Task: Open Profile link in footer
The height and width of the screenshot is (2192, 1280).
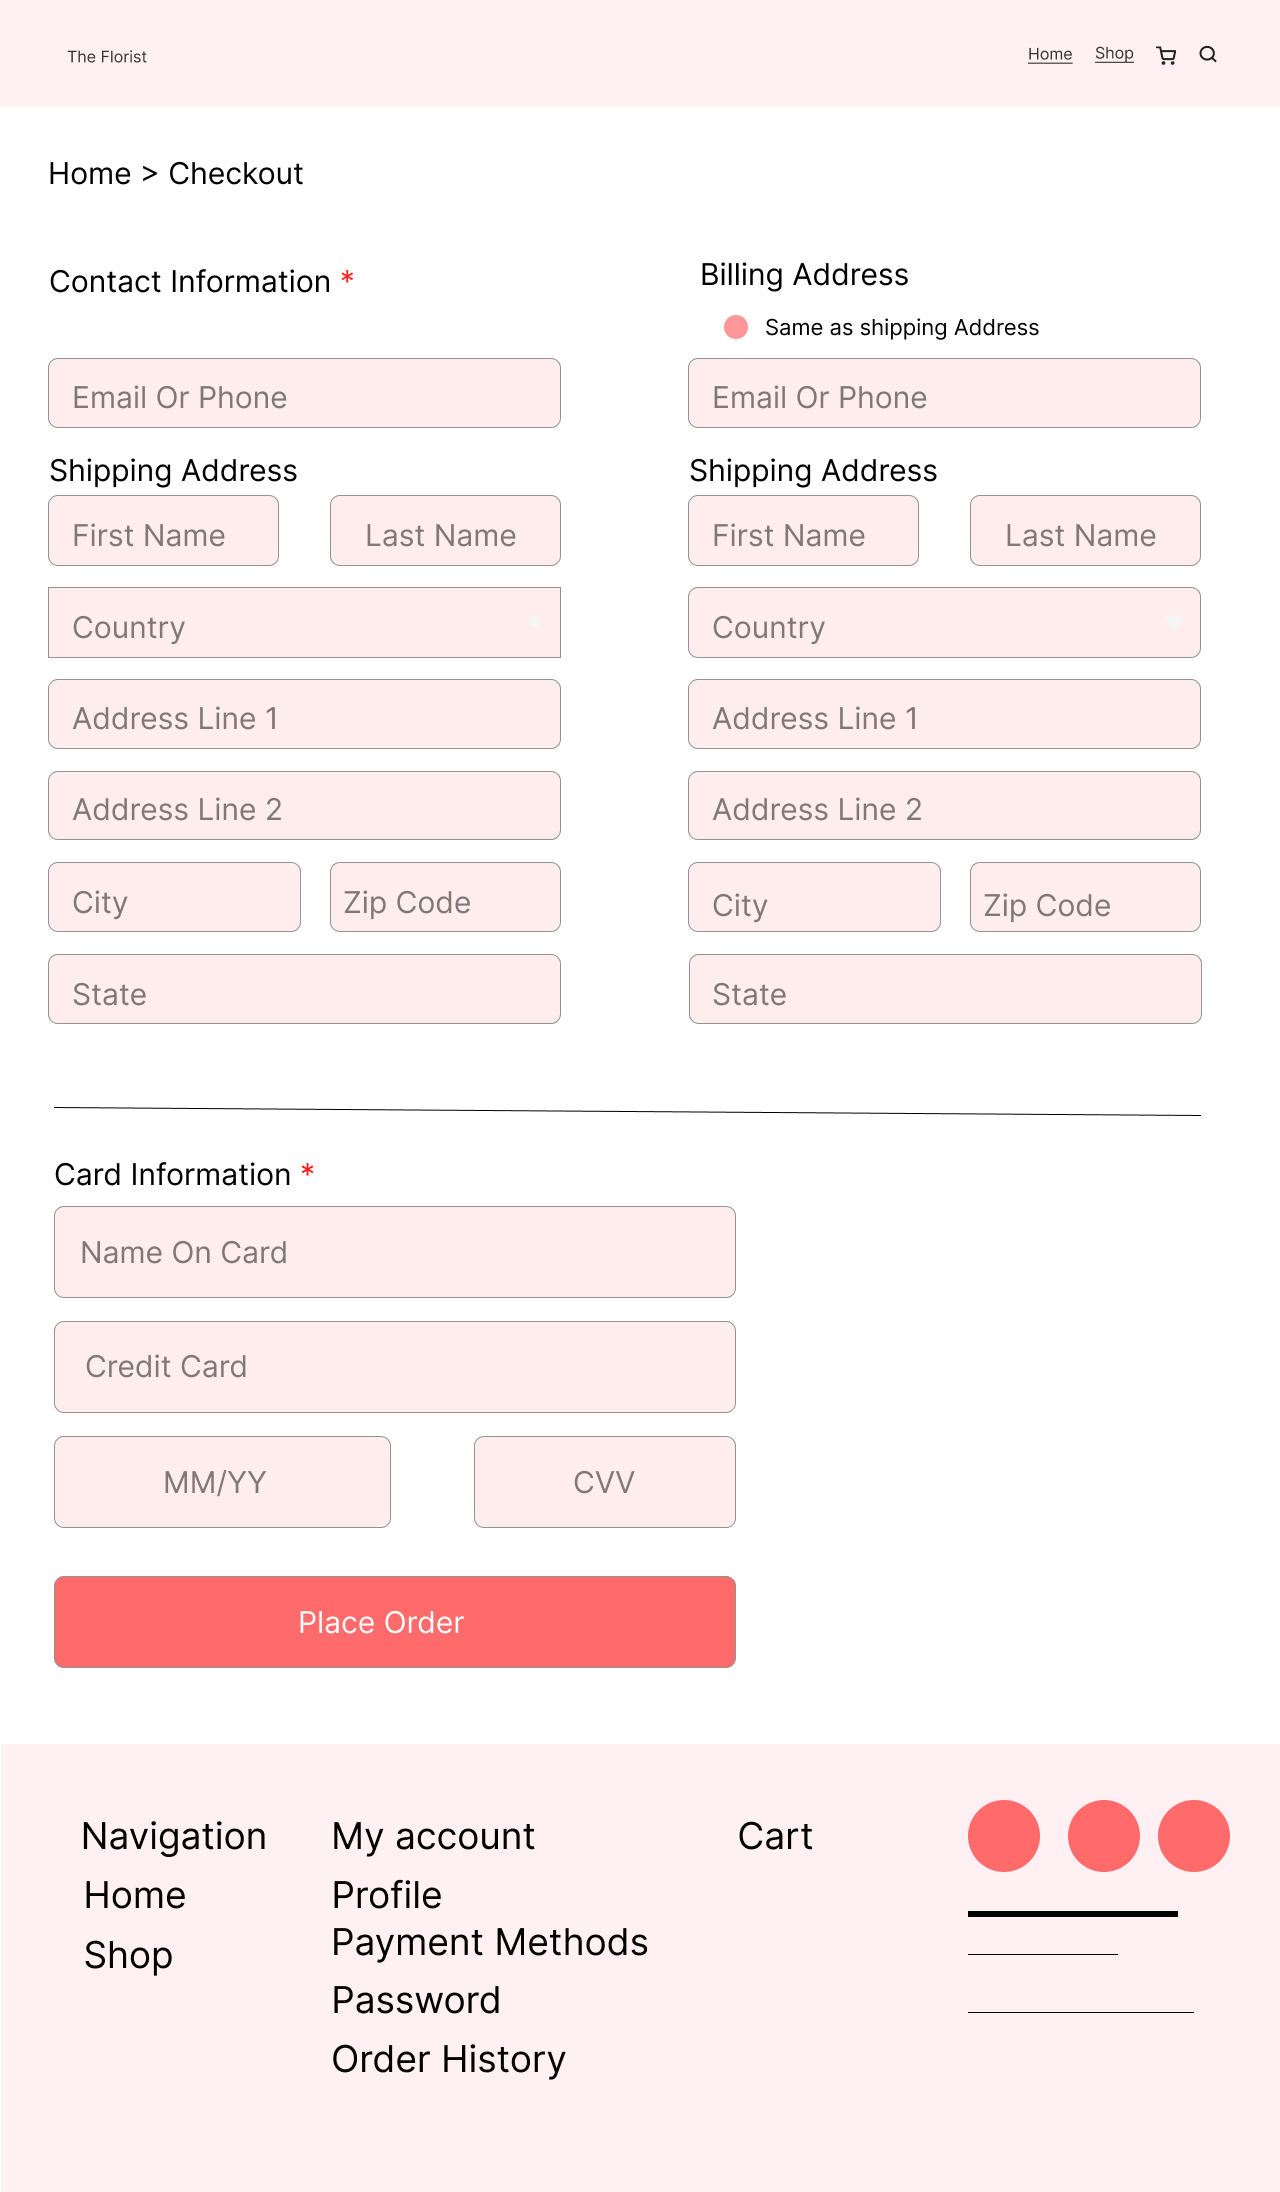Action: point(387,1895)
